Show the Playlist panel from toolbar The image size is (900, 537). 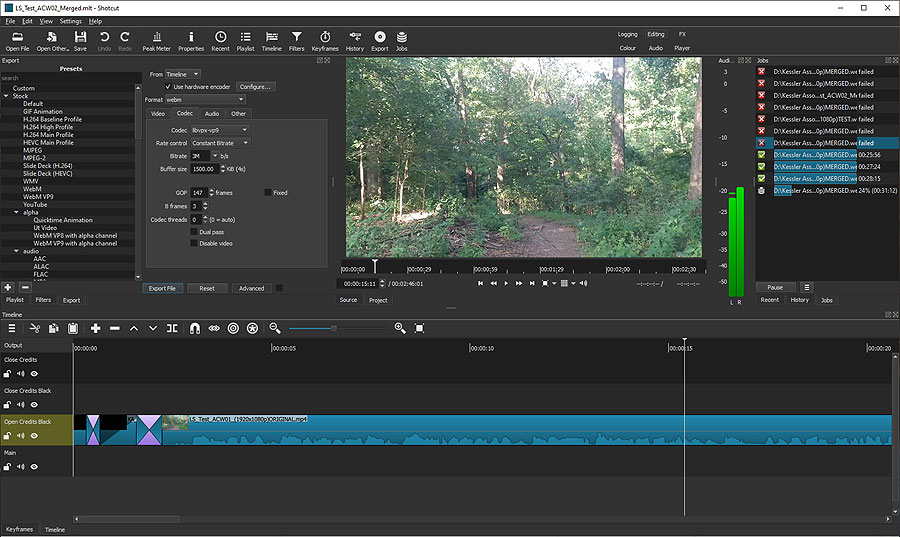245,41
